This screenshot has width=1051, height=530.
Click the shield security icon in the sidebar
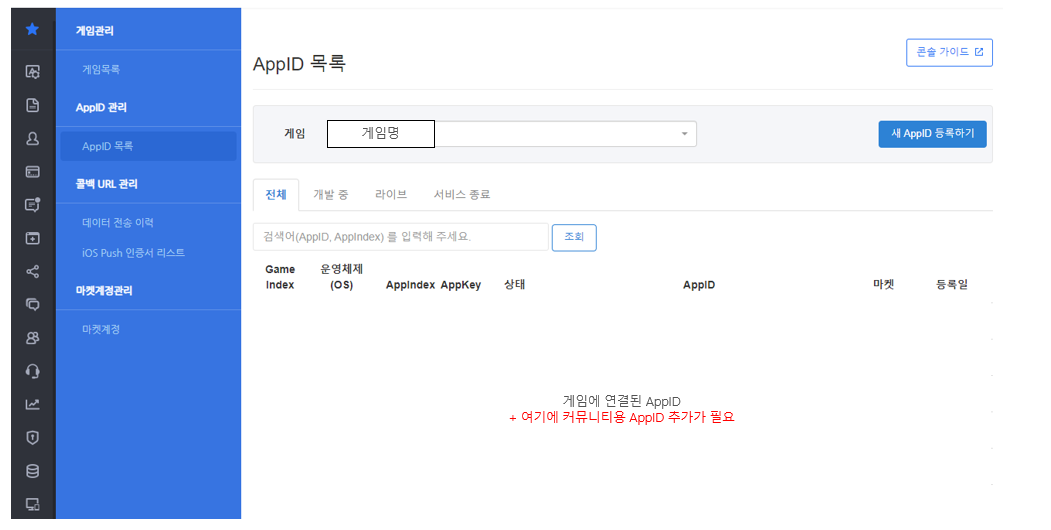click(x=32, y=438)
